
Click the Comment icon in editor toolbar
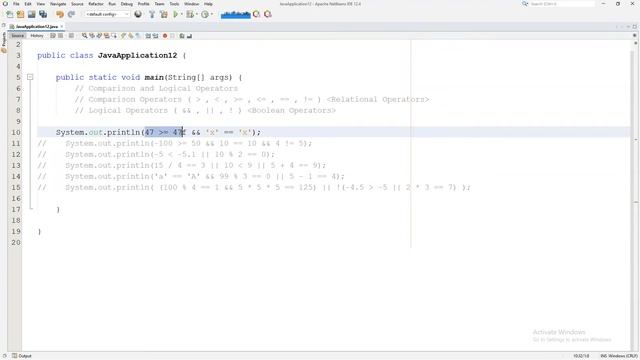[x=182, y=36]
